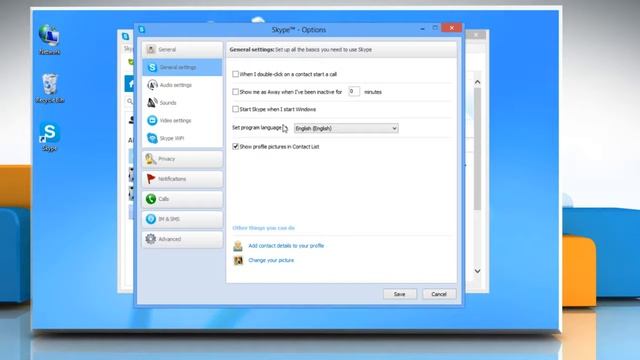The height and width of the screenshot is (360, 640).
Task: Click the Add contact details profile icon
Action: click(x=238, y=246)
